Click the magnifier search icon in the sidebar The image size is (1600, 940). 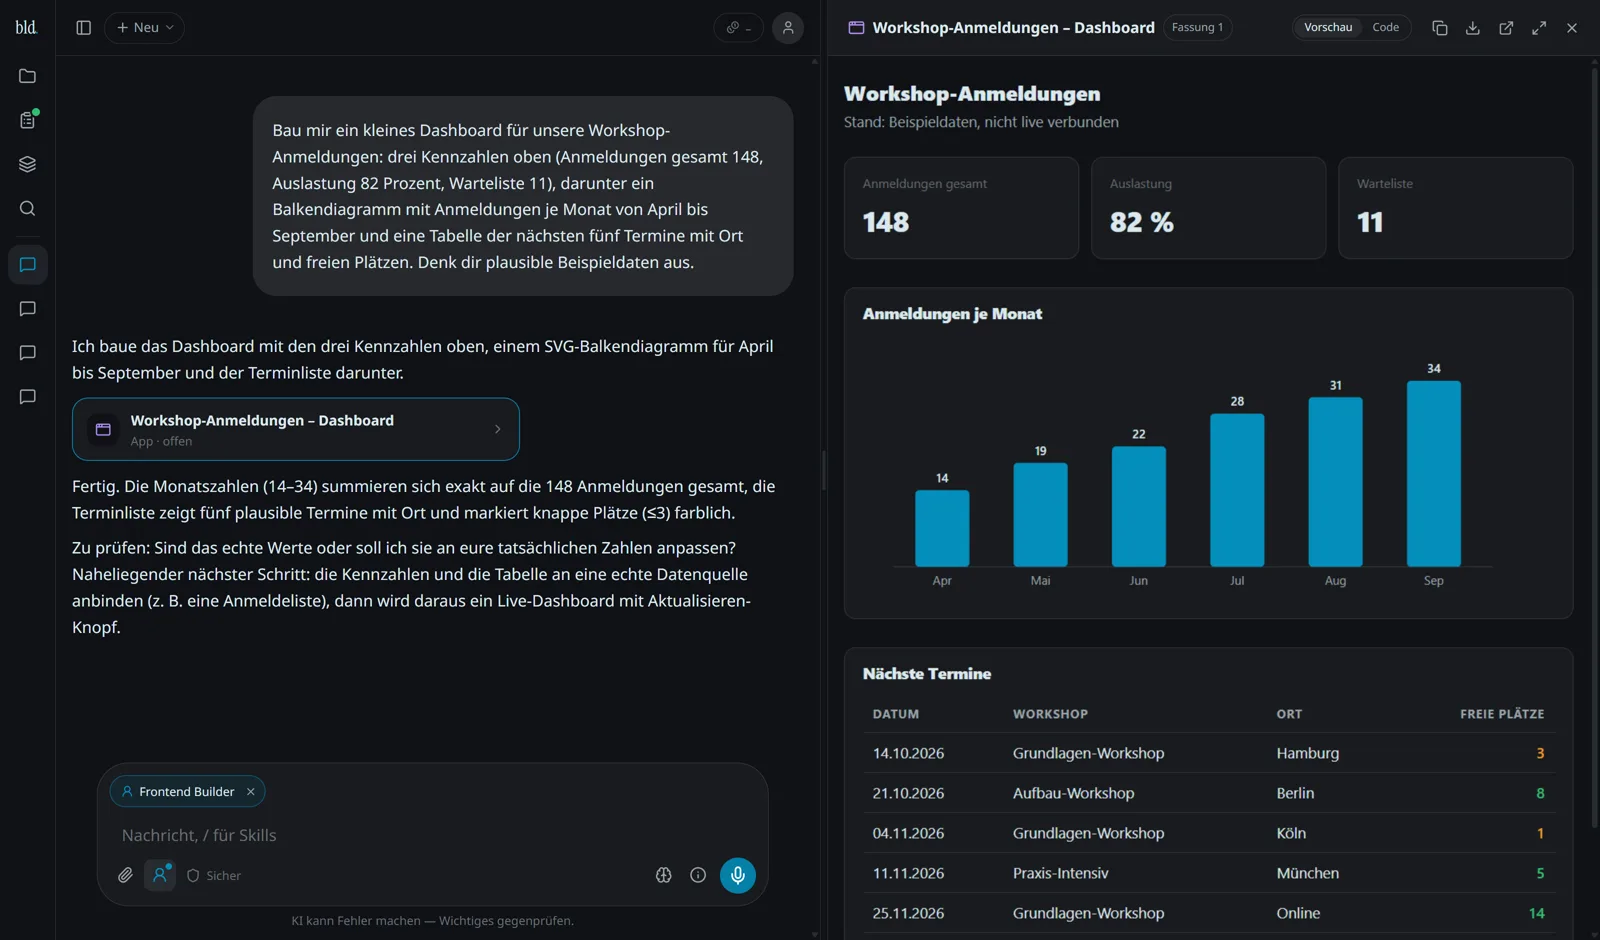pos(27,208)
